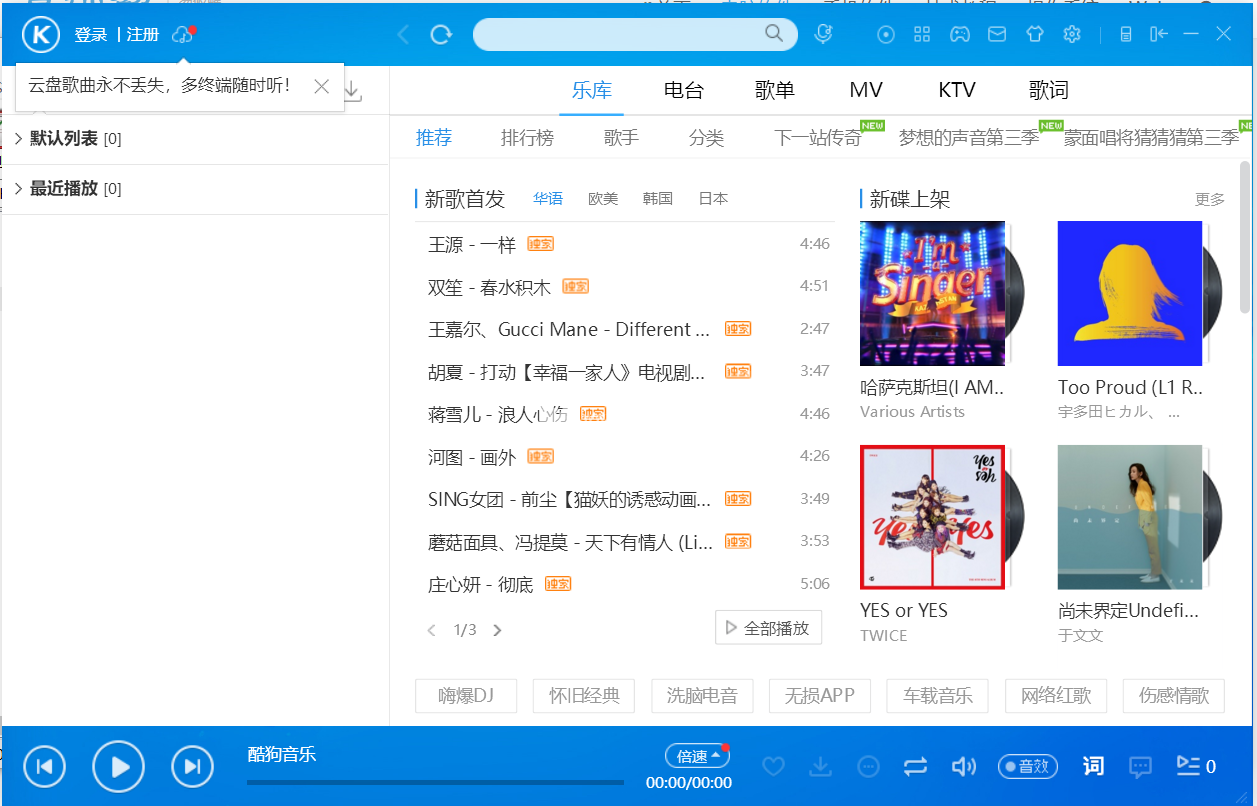This screenshot has height=806, width=1257.
Task: Open the cloud disk icon beside 注册
Action: 182,35
